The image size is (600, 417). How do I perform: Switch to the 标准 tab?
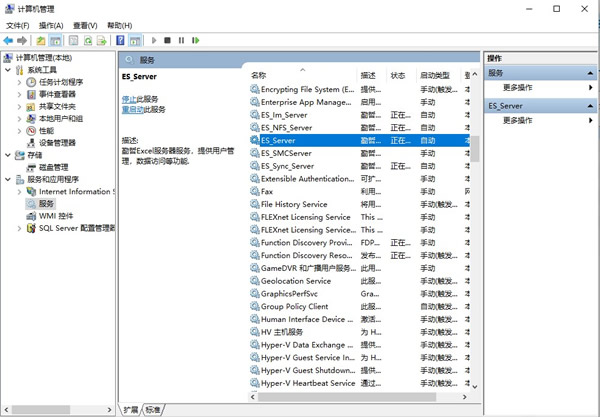(x=153, y=409)
